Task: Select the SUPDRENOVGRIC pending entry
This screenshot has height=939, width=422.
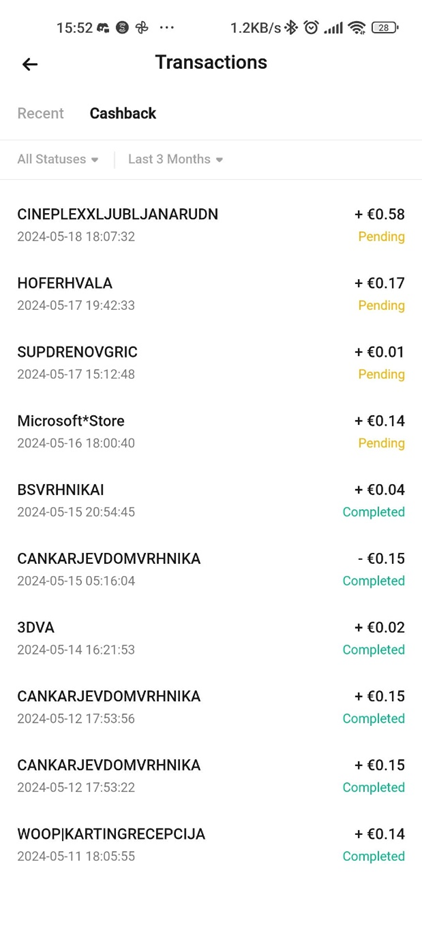Action: click(211, 363)
